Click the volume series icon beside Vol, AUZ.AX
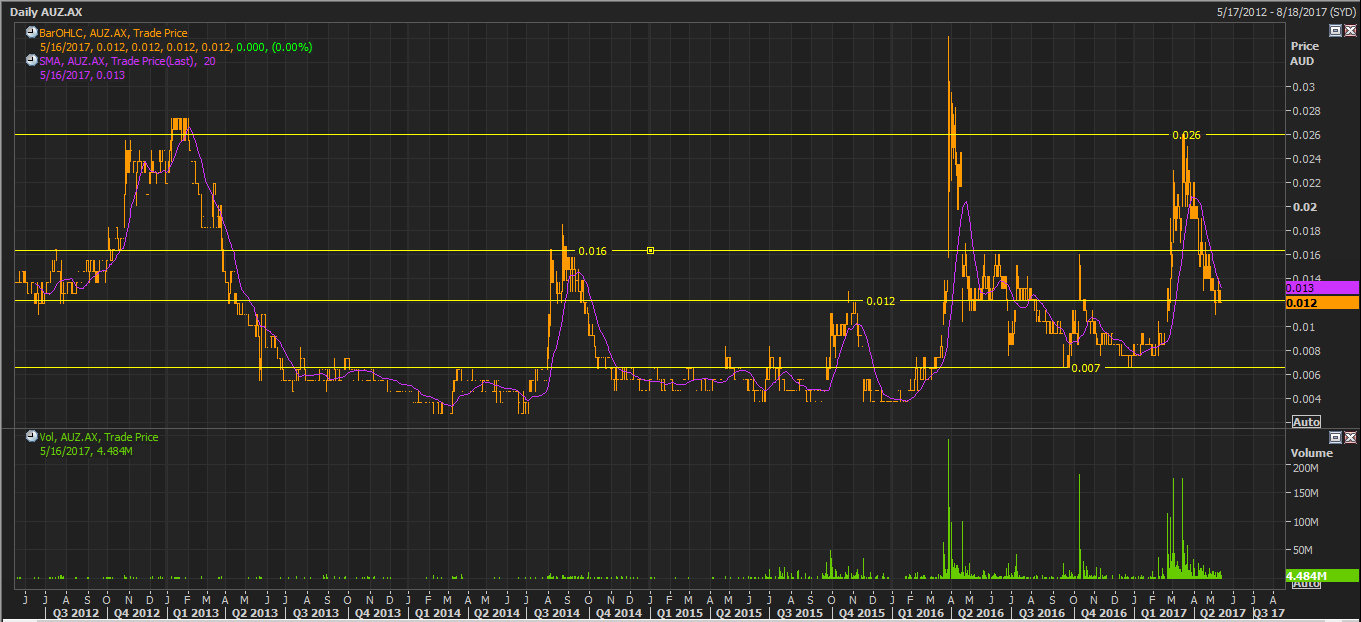 pyautogui.click(x=31, y=437)
